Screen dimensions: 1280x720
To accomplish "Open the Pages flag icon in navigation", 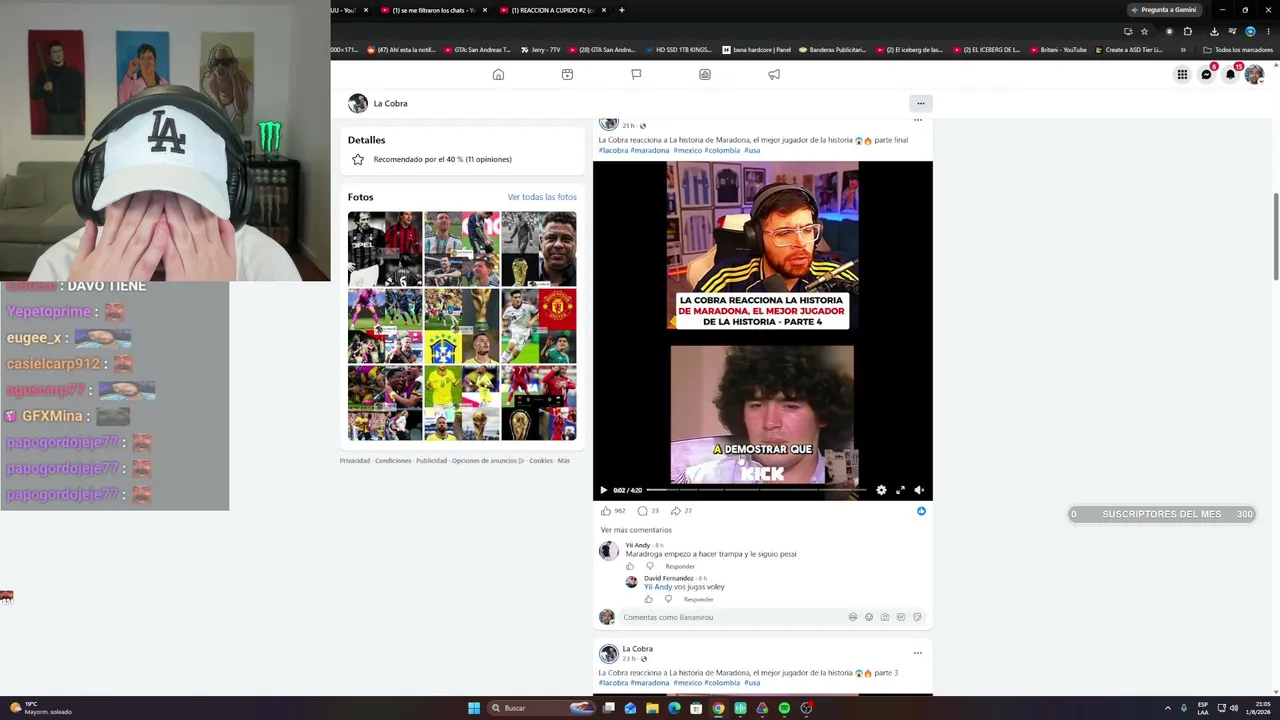I will [636, 74].
